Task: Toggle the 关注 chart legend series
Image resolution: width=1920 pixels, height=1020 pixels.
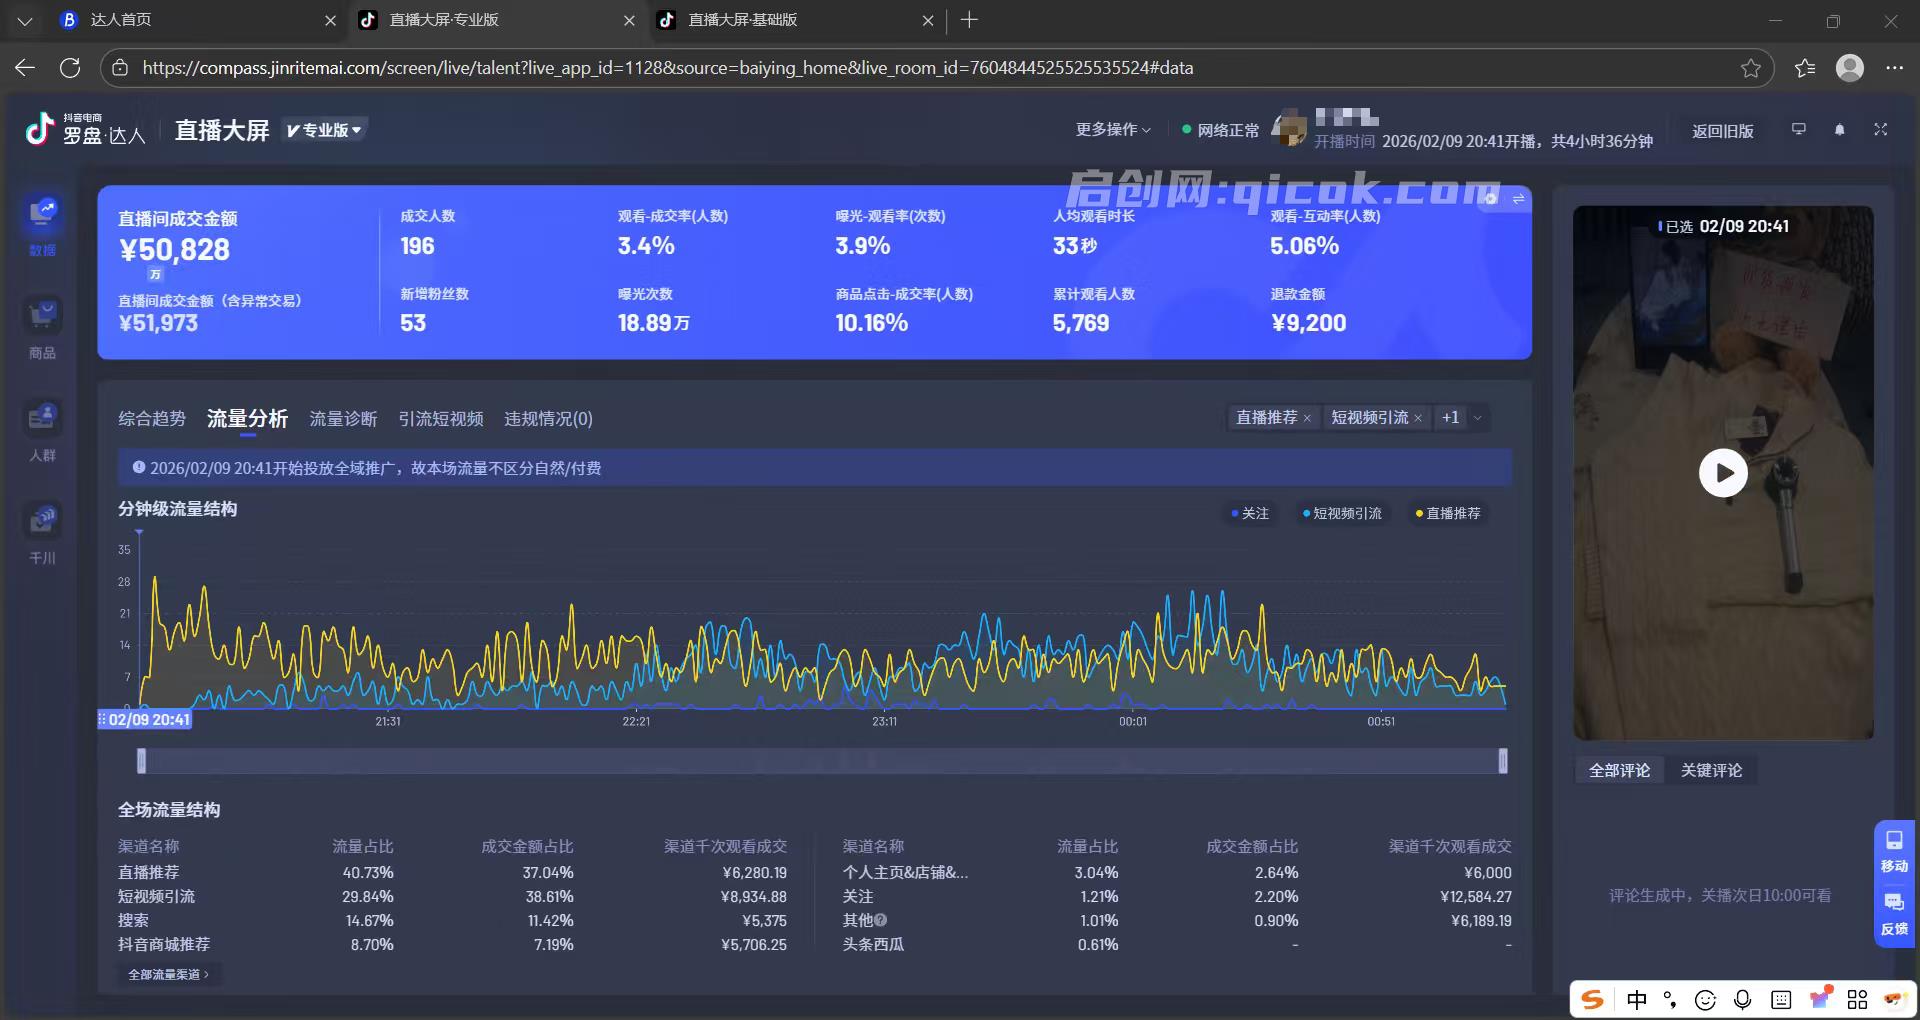Action: pos(1250,513)
